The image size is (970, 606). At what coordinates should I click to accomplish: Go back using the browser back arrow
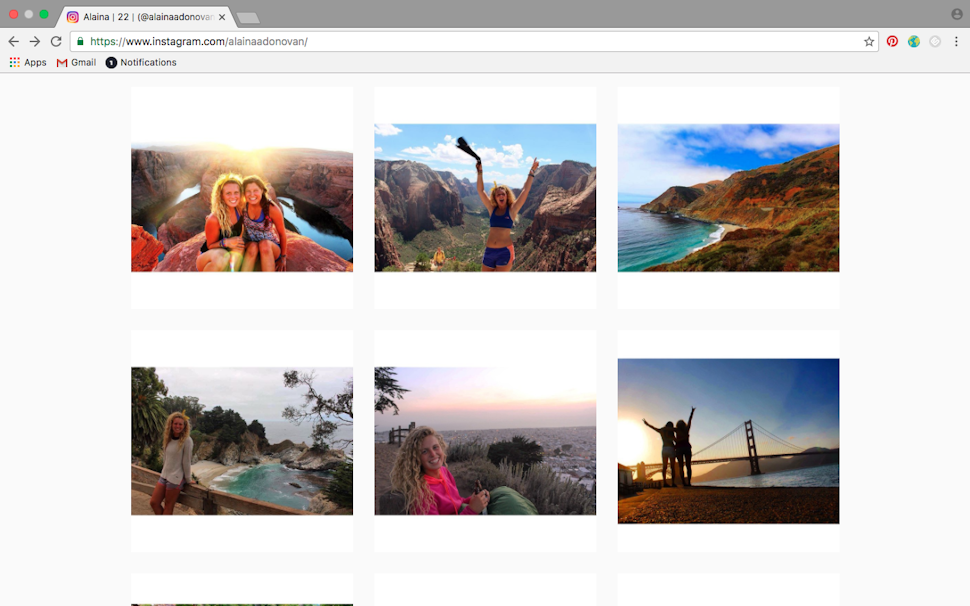[14, 41]
